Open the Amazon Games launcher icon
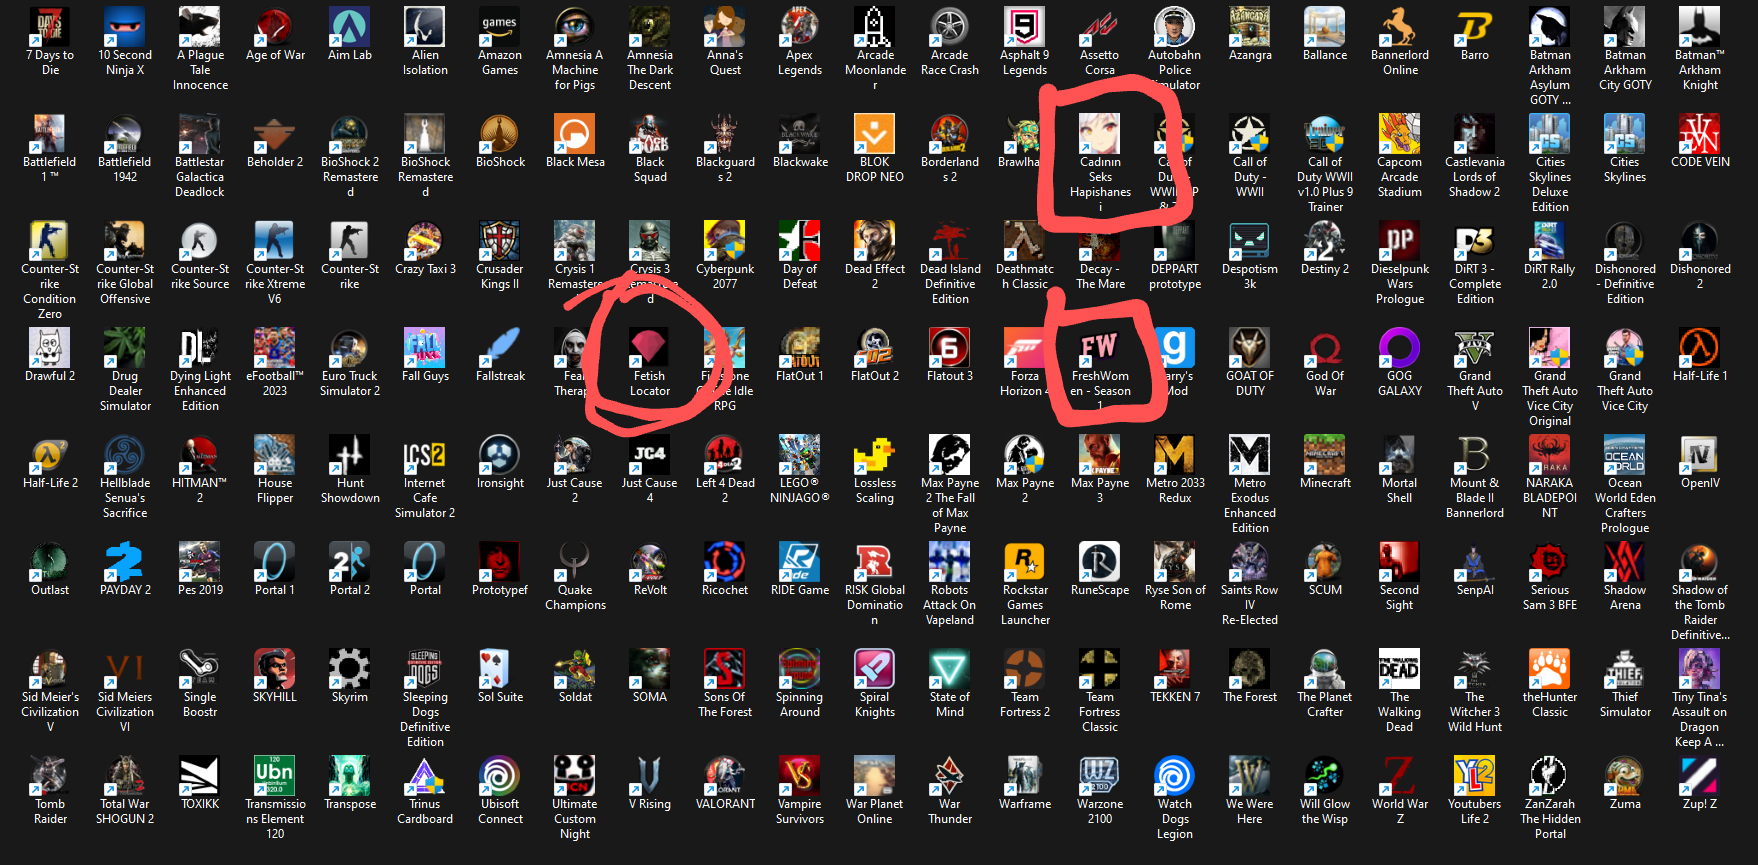Image resolution: width=1758 pixels, height=865 pixels. click(x=500, y=26)
